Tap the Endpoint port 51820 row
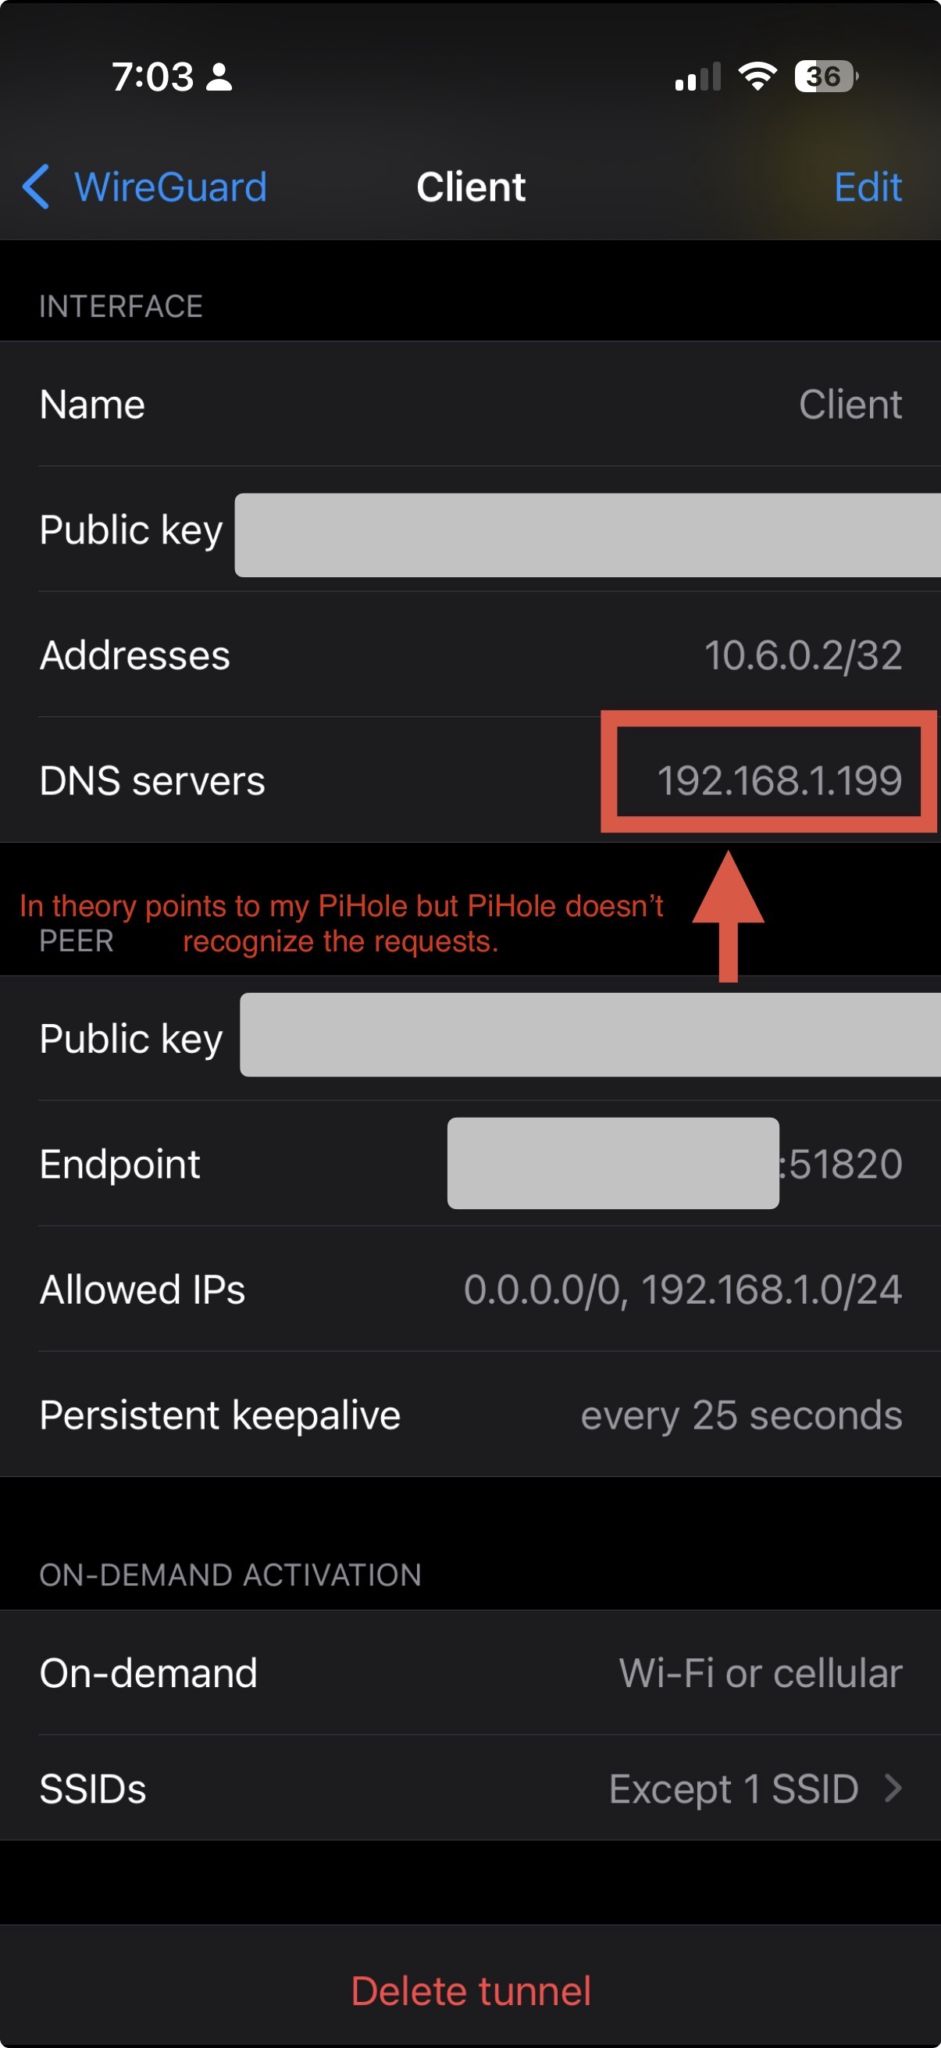 (x=845, y=1164)
